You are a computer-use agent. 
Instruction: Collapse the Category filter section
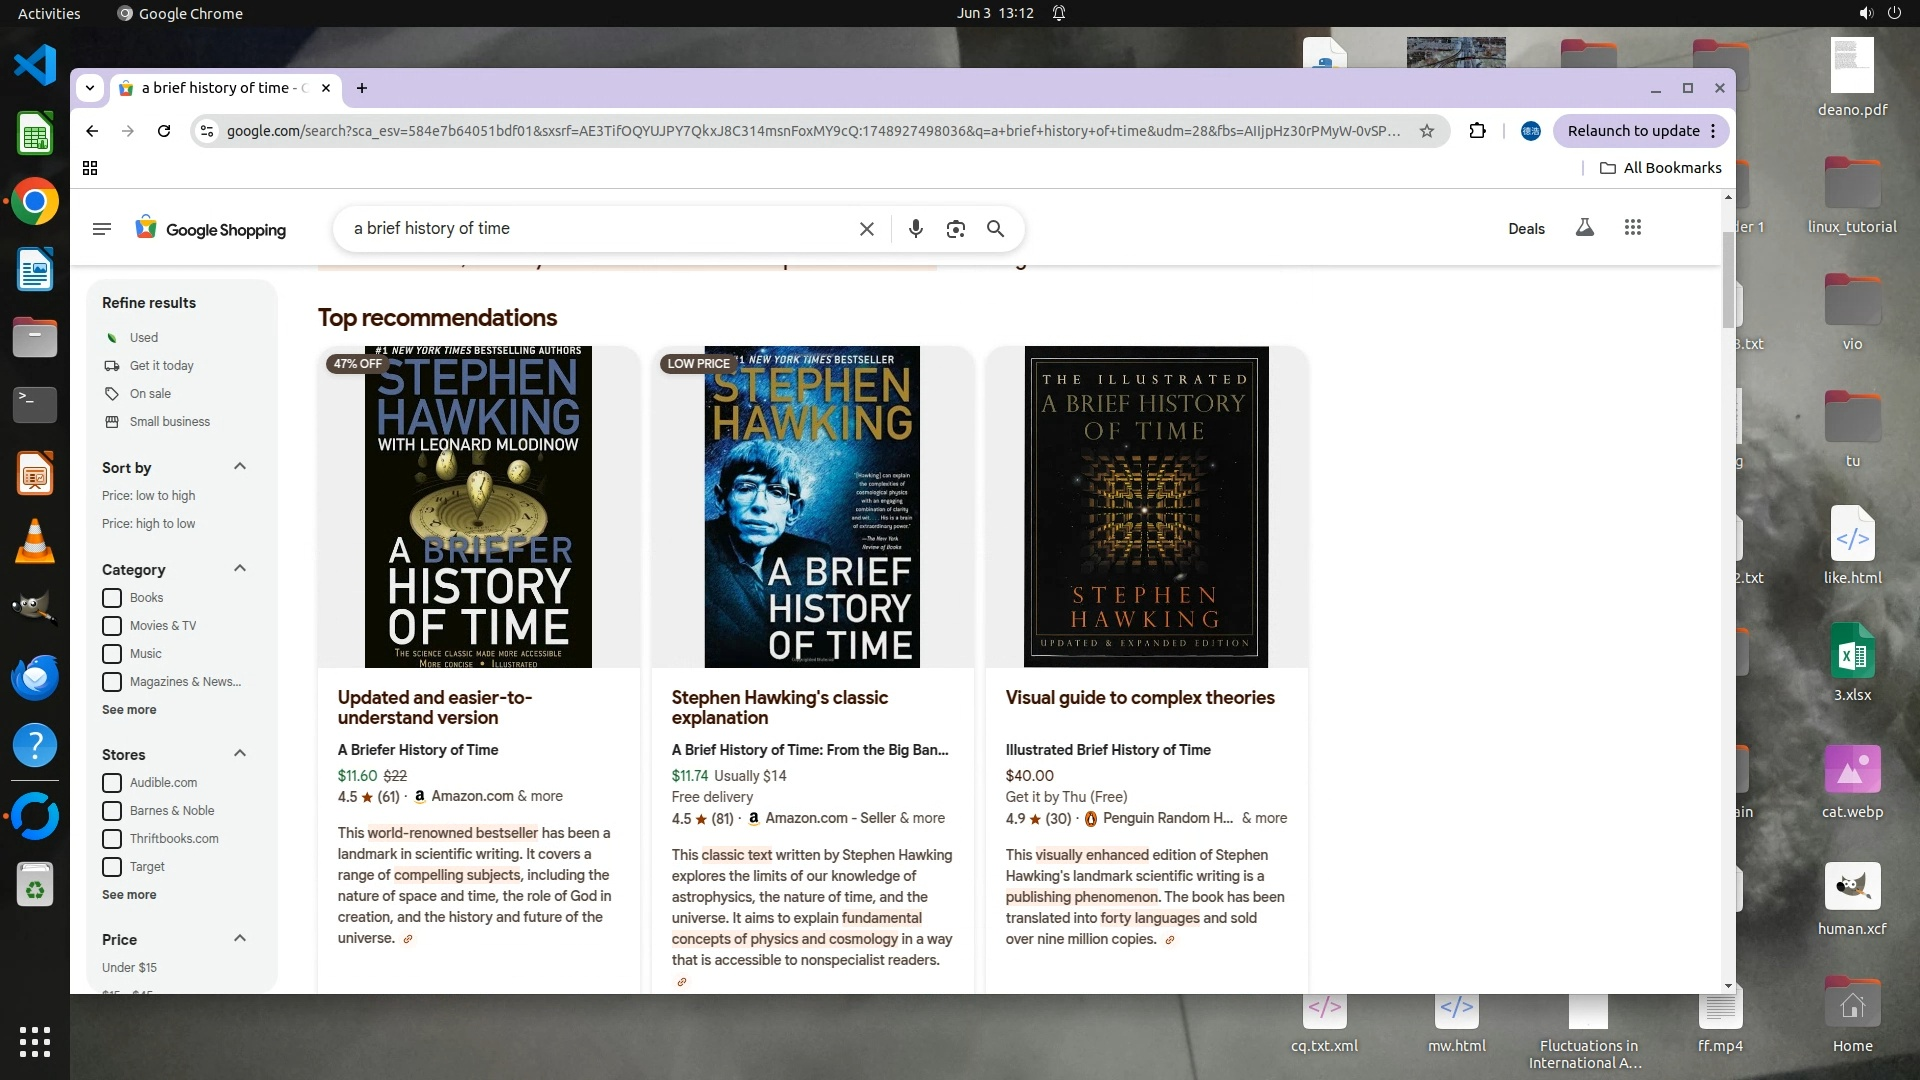click(x=240, y=569)
